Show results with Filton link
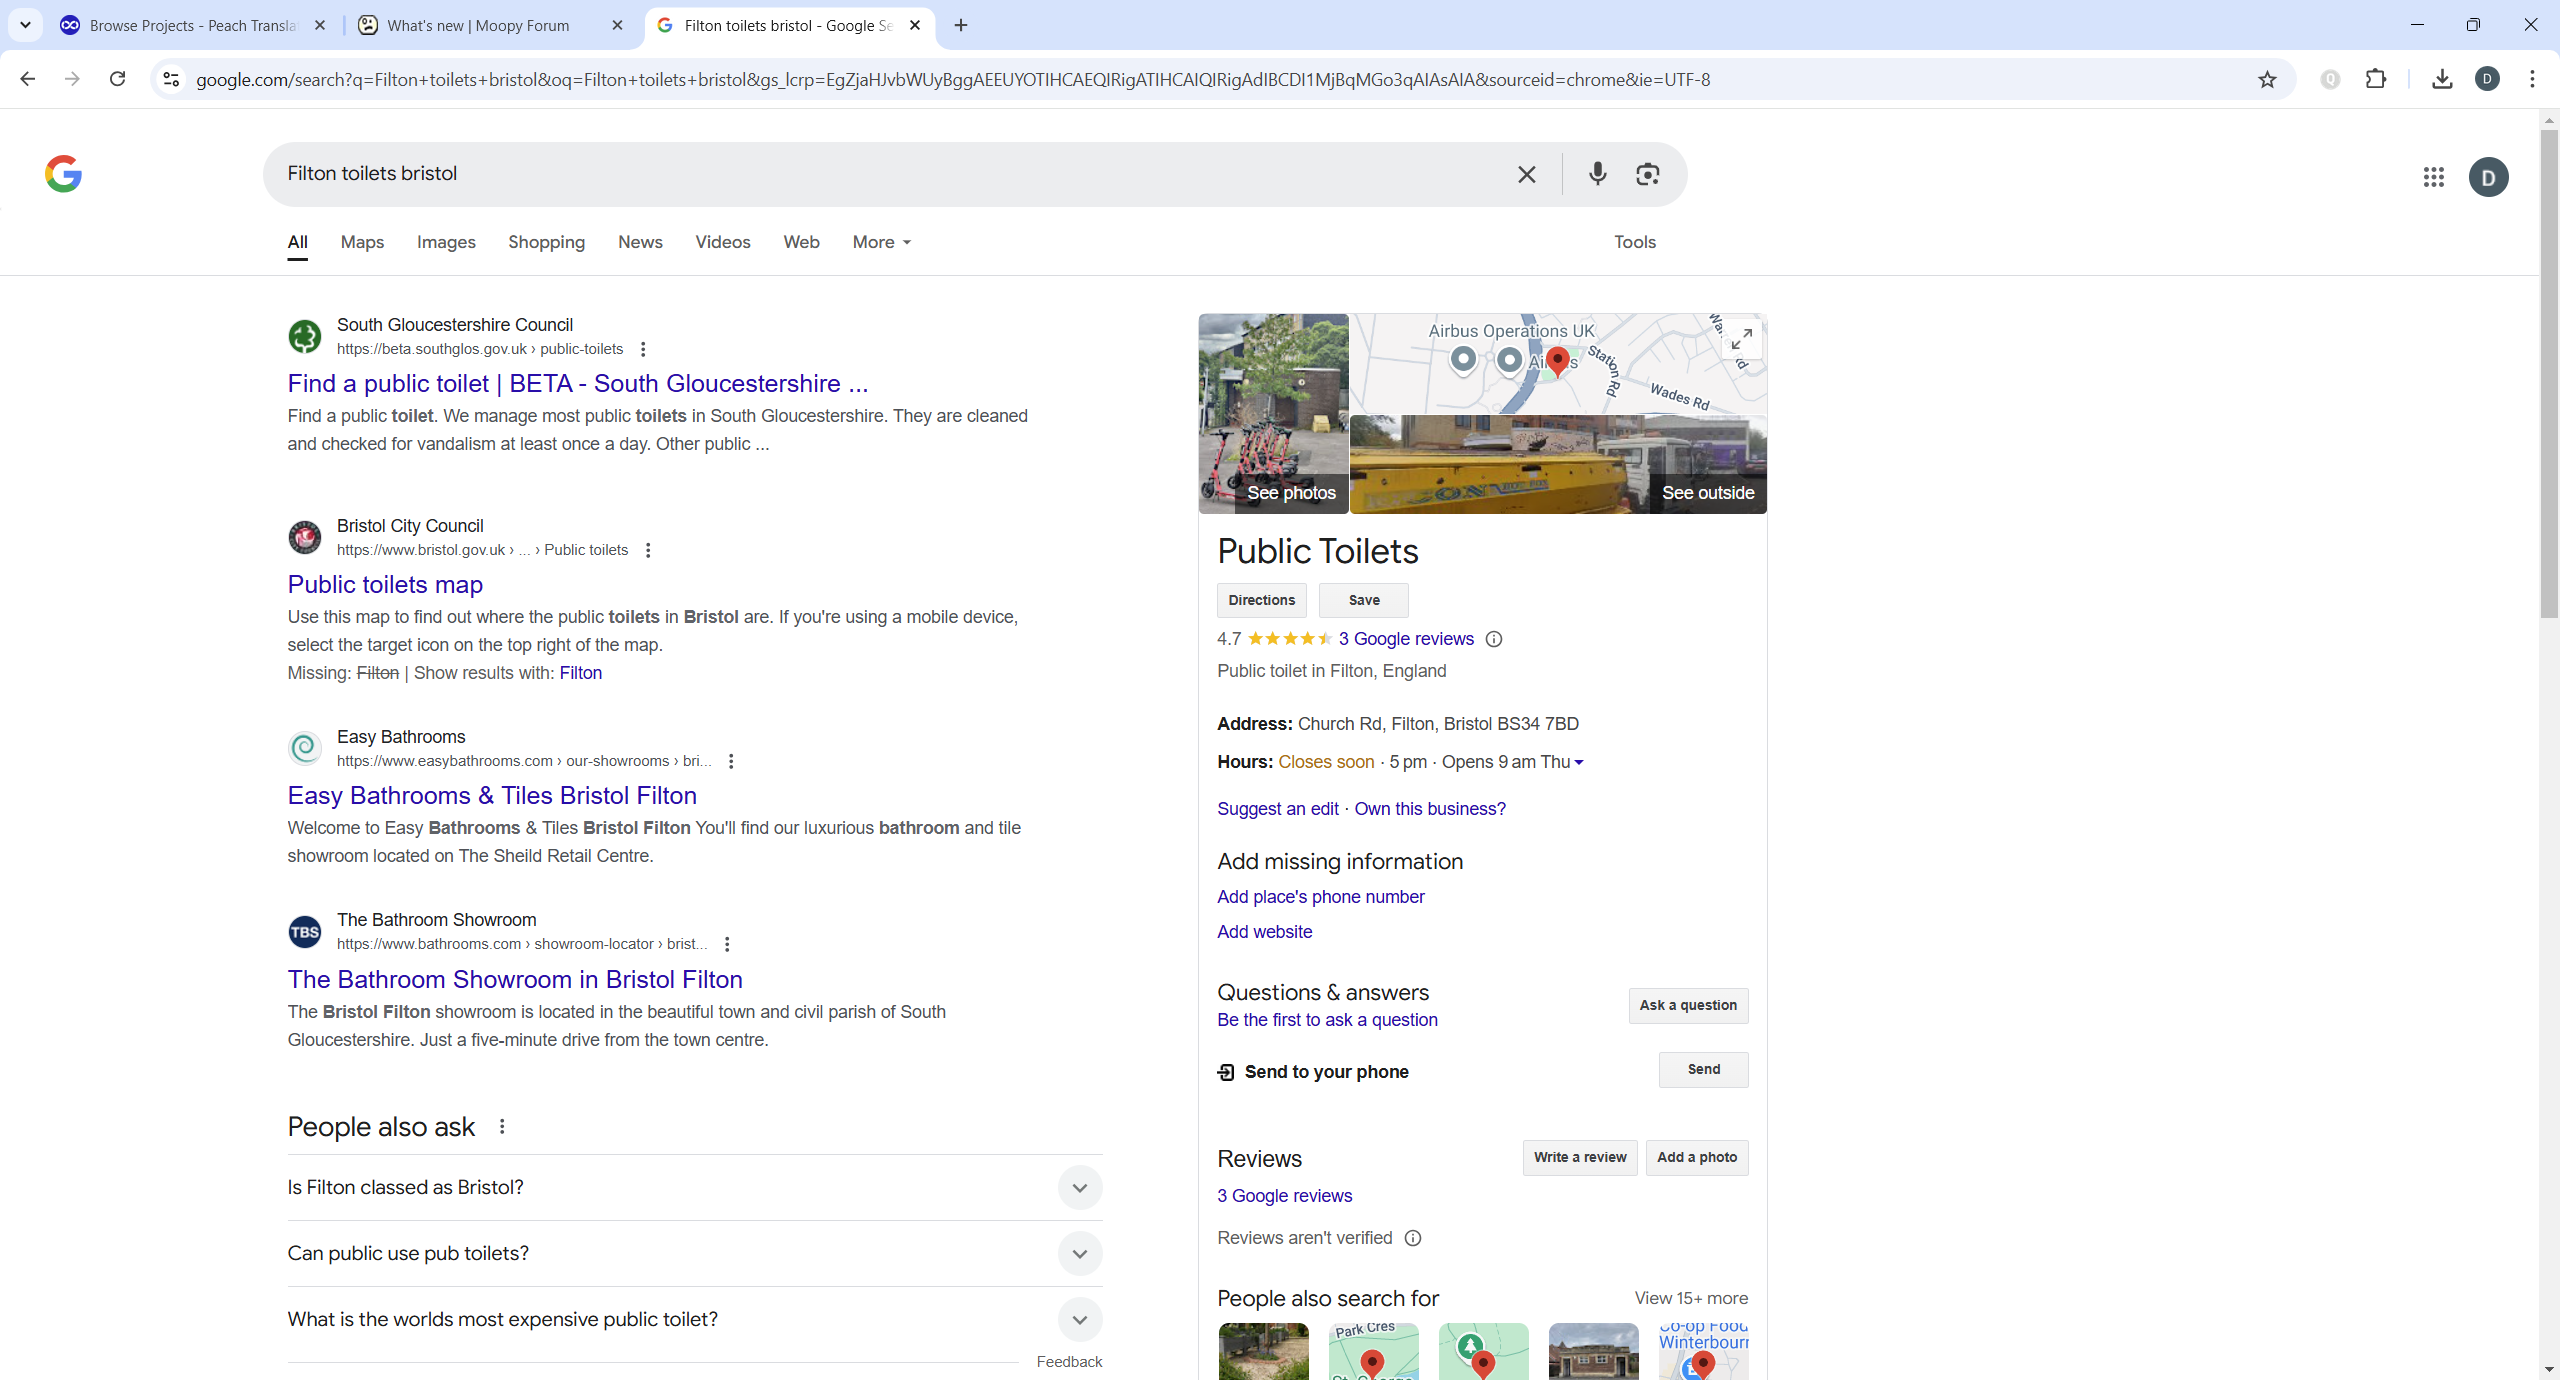The width and height of the screenshot is (2560, 1380). pos(581,673)
